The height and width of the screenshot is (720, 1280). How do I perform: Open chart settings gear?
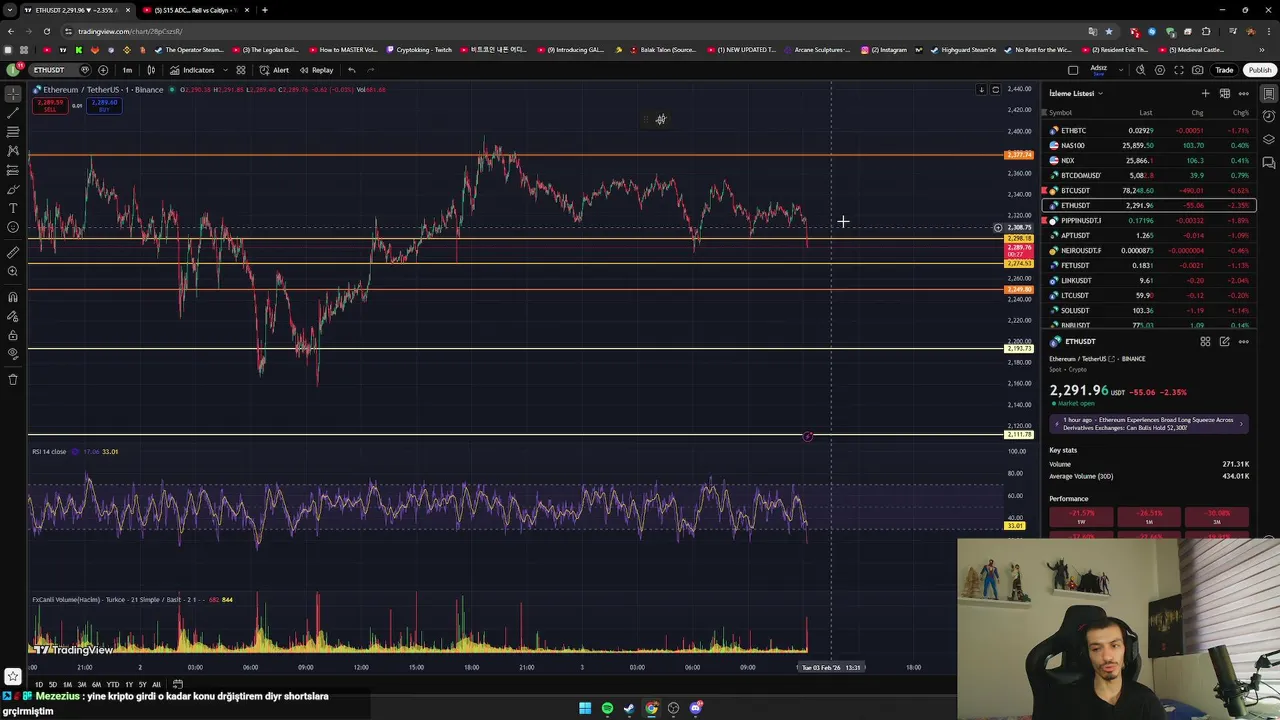click(x=1160, y=70)
